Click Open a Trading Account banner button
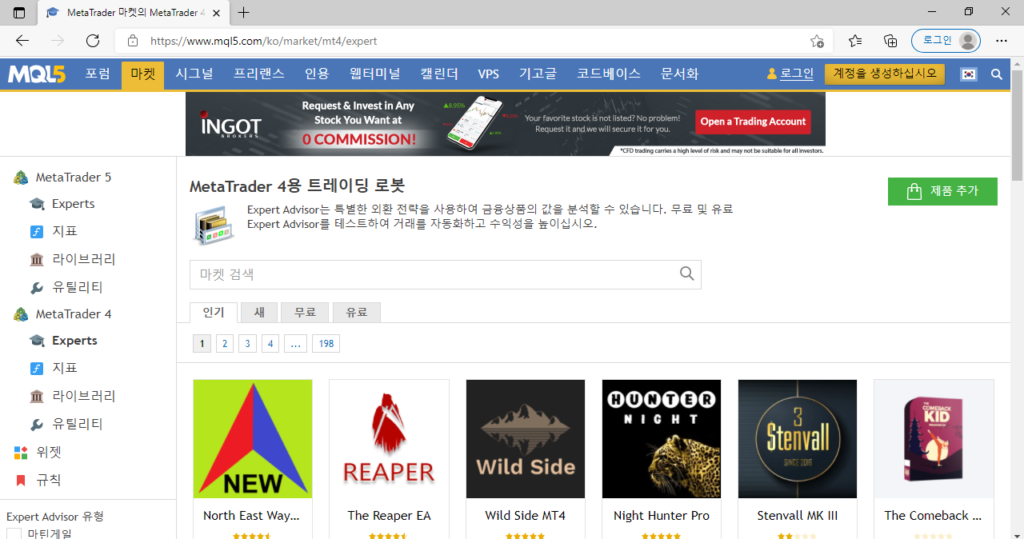 pyautogui.click(x=753, y=122)
